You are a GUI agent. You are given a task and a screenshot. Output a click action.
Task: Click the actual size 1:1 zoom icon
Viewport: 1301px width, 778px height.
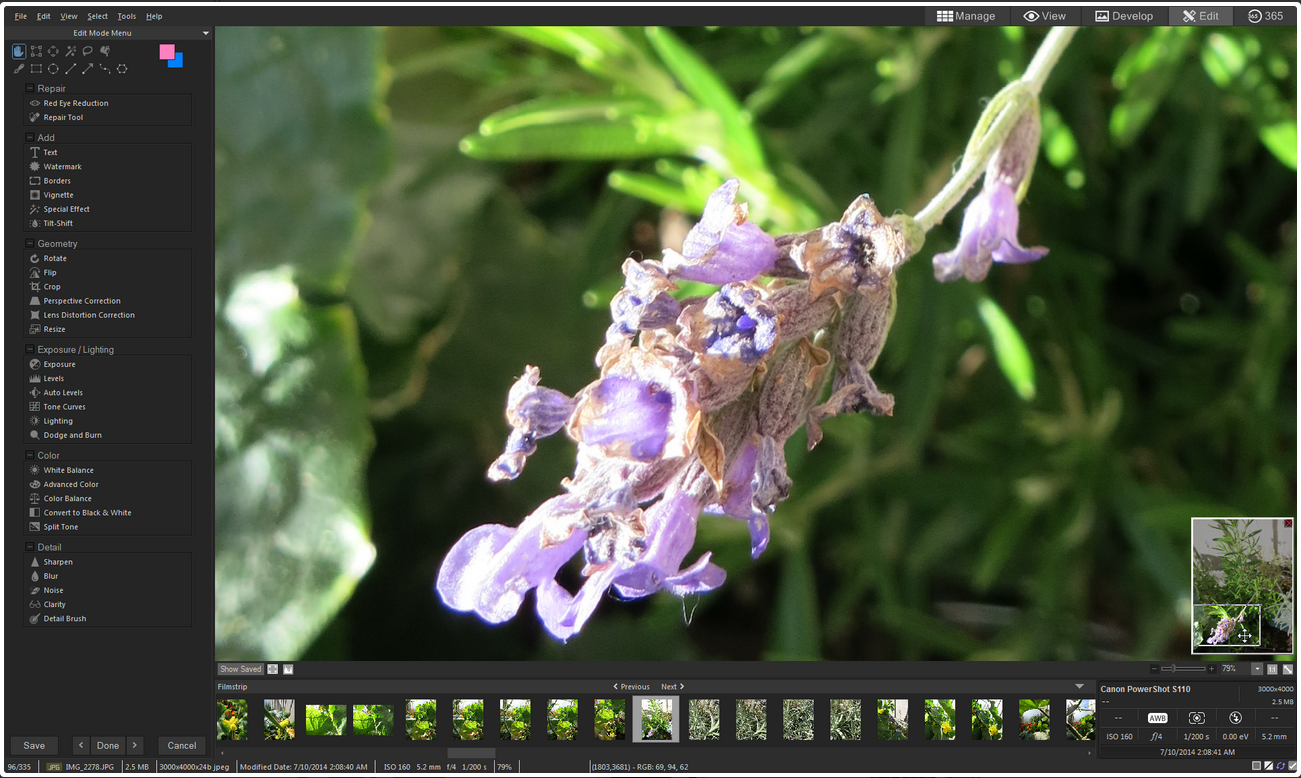point(1272,669)
